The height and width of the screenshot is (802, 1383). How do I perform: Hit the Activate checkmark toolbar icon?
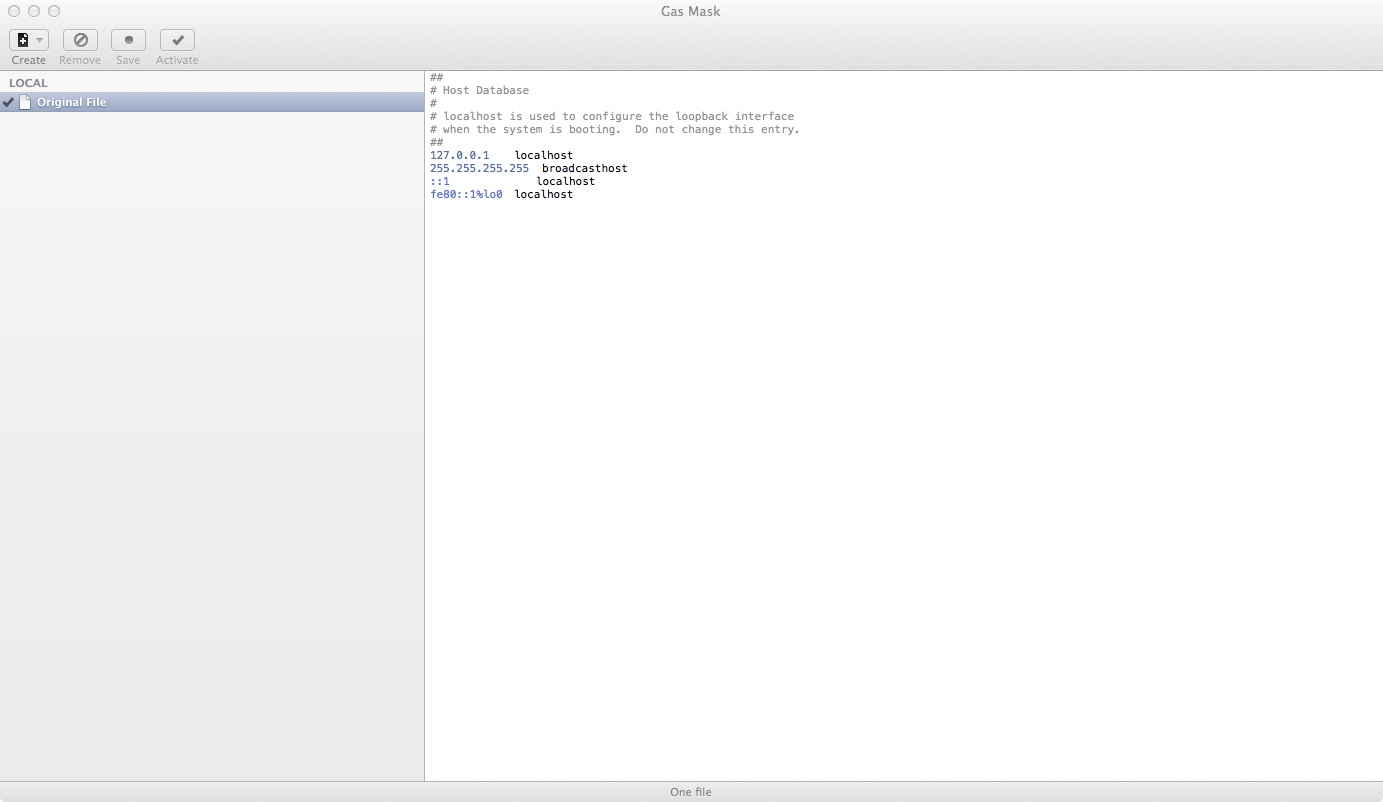177,40
